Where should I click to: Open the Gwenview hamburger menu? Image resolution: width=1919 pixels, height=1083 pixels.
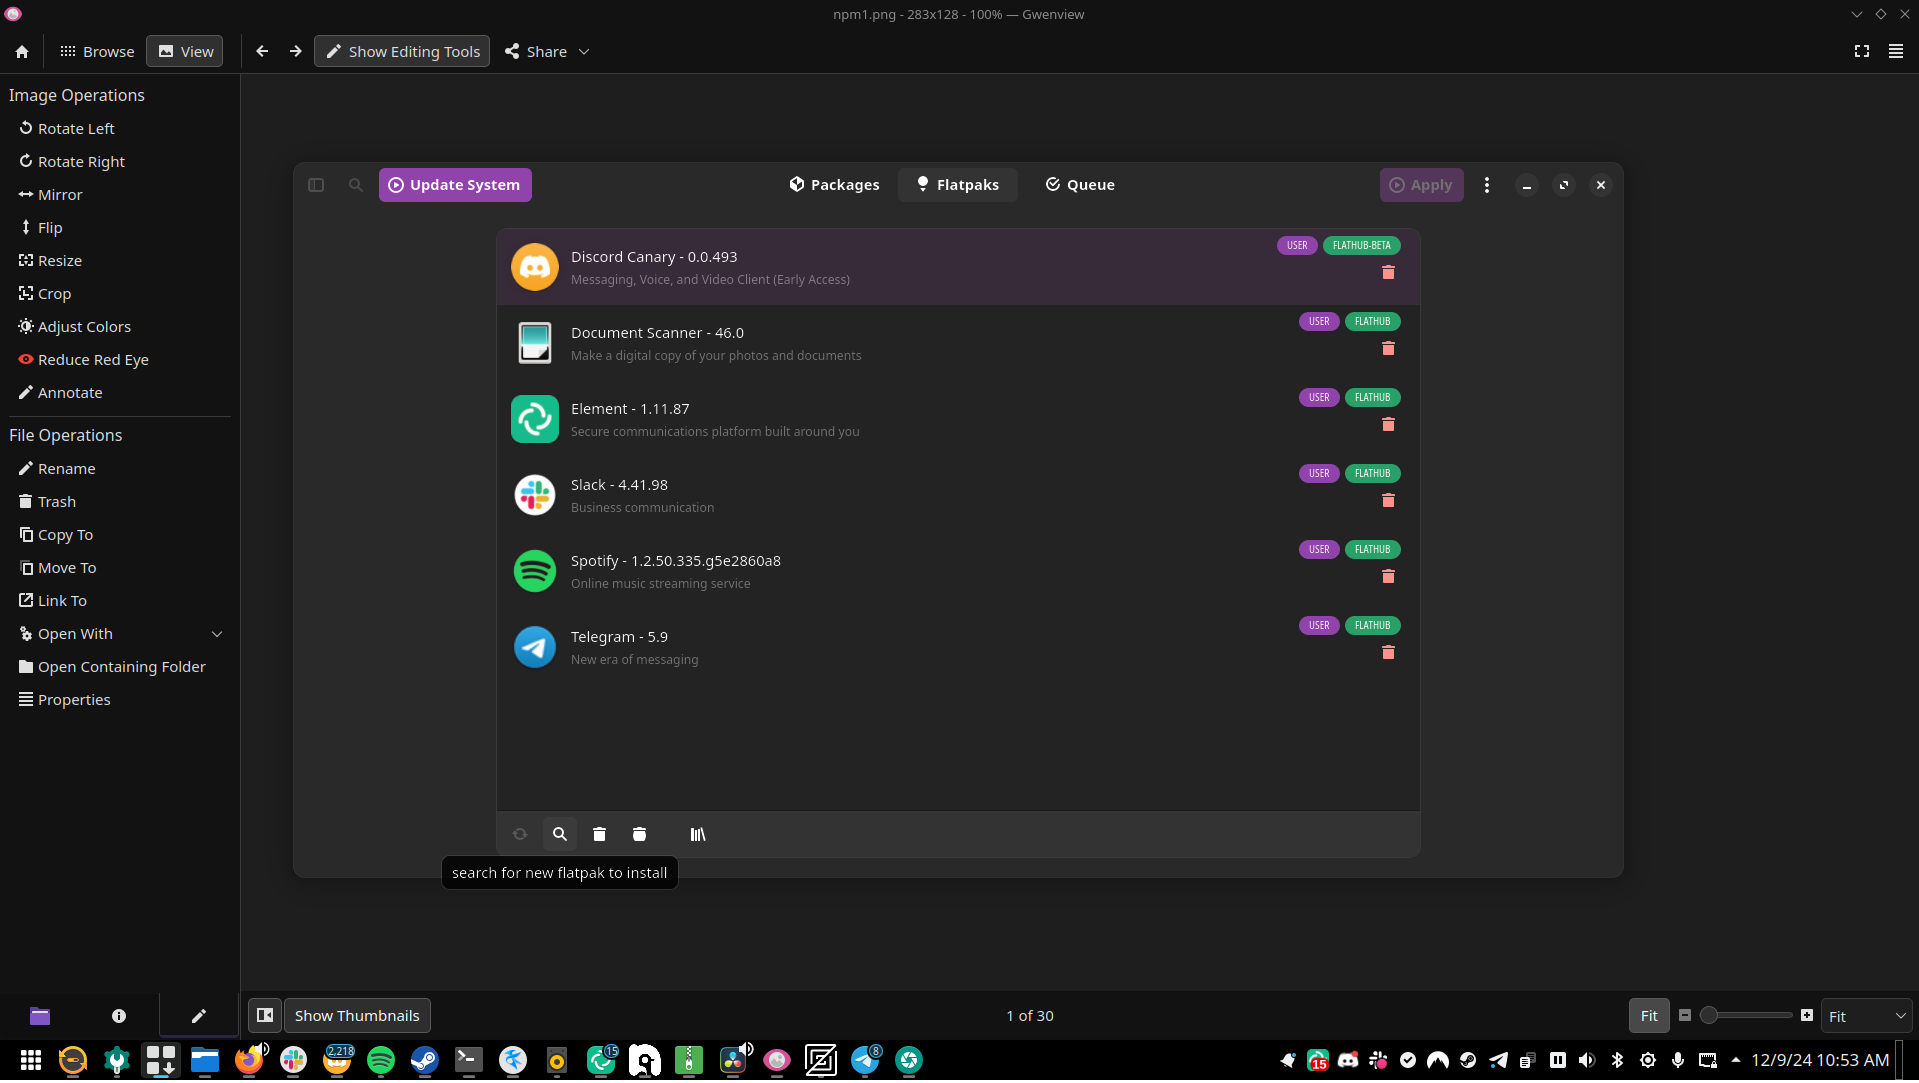1896,52
